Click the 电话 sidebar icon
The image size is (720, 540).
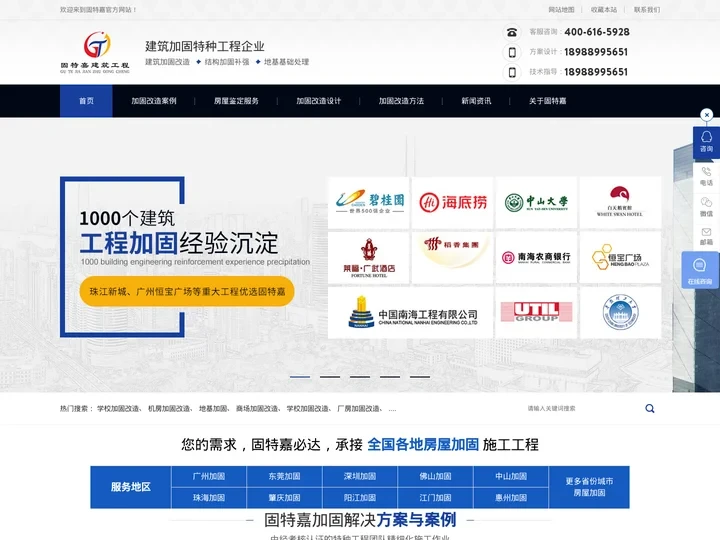coord(706,176)
